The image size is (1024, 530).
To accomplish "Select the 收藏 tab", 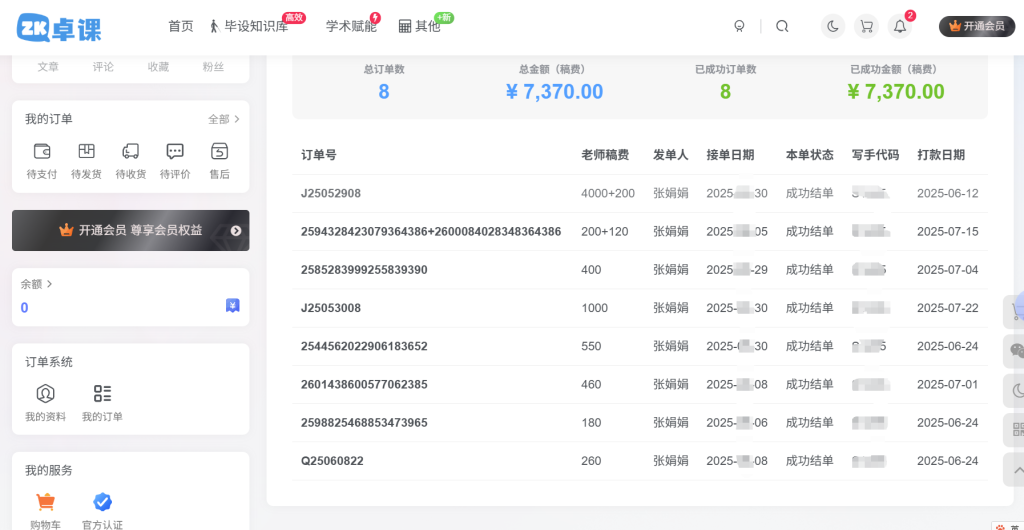I will [158, 67].
